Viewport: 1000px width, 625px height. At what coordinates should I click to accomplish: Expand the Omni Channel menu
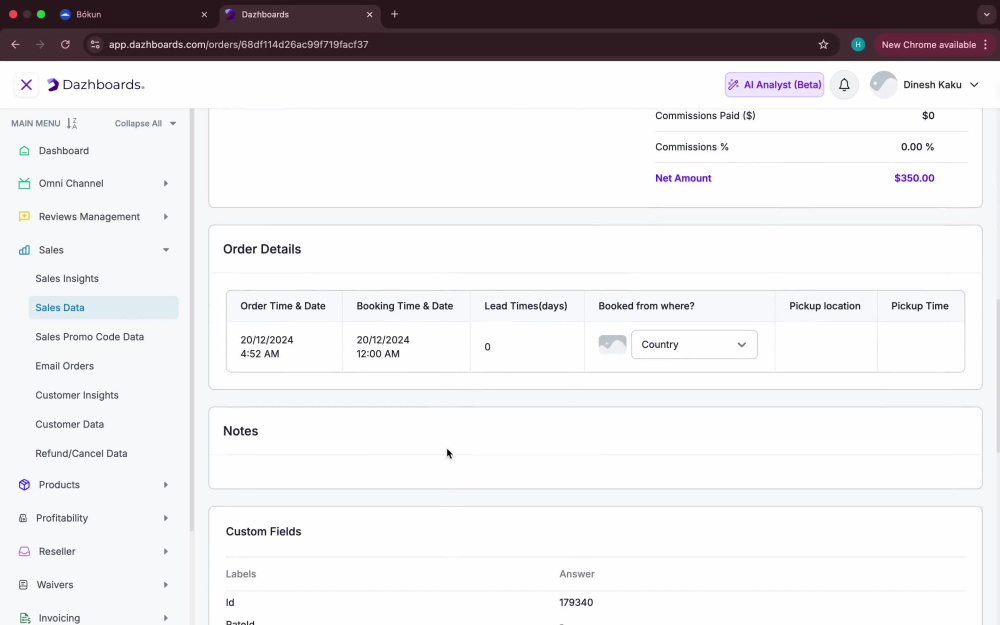pyautogui.click(x=166, y=184)
